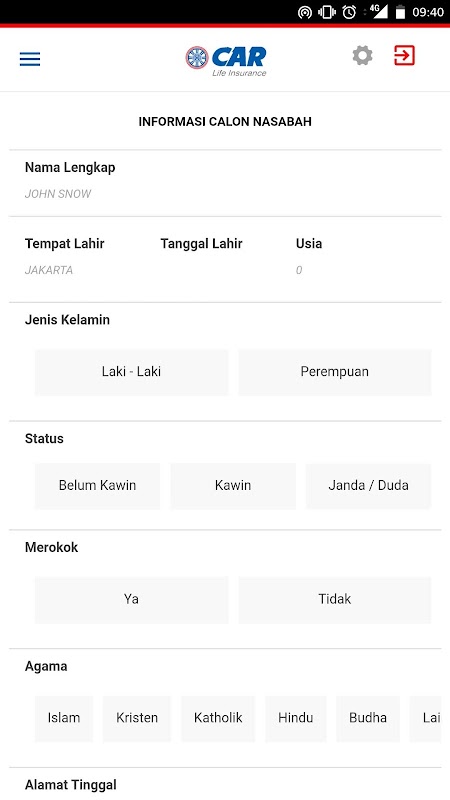Tap the hotspot status bar icon
Screen dimensions: 450x800
coord(305,12)
